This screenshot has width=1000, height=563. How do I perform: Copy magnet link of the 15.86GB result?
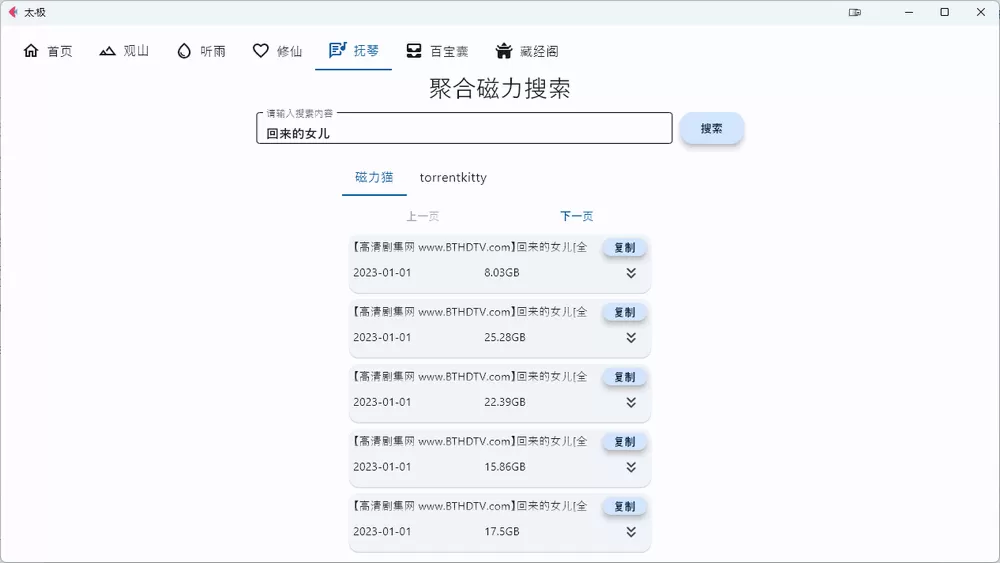tap(624, 441)
